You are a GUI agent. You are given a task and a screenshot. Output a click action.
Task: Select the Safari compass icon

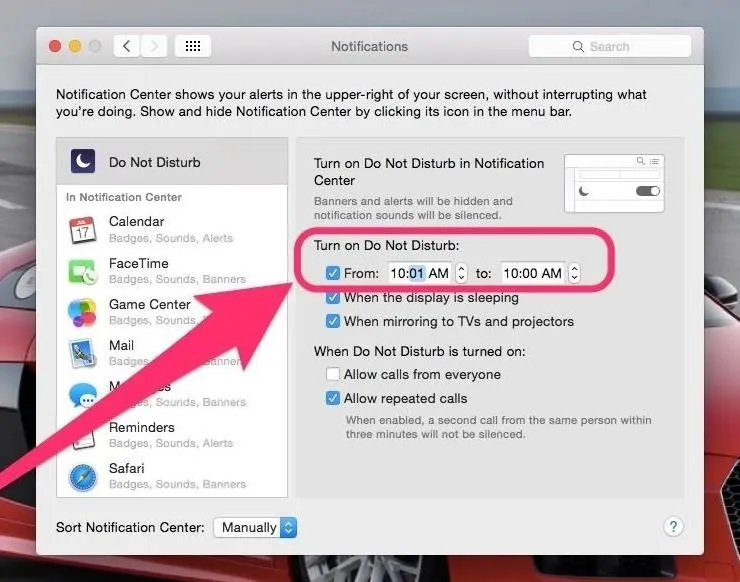coord(83,477)
